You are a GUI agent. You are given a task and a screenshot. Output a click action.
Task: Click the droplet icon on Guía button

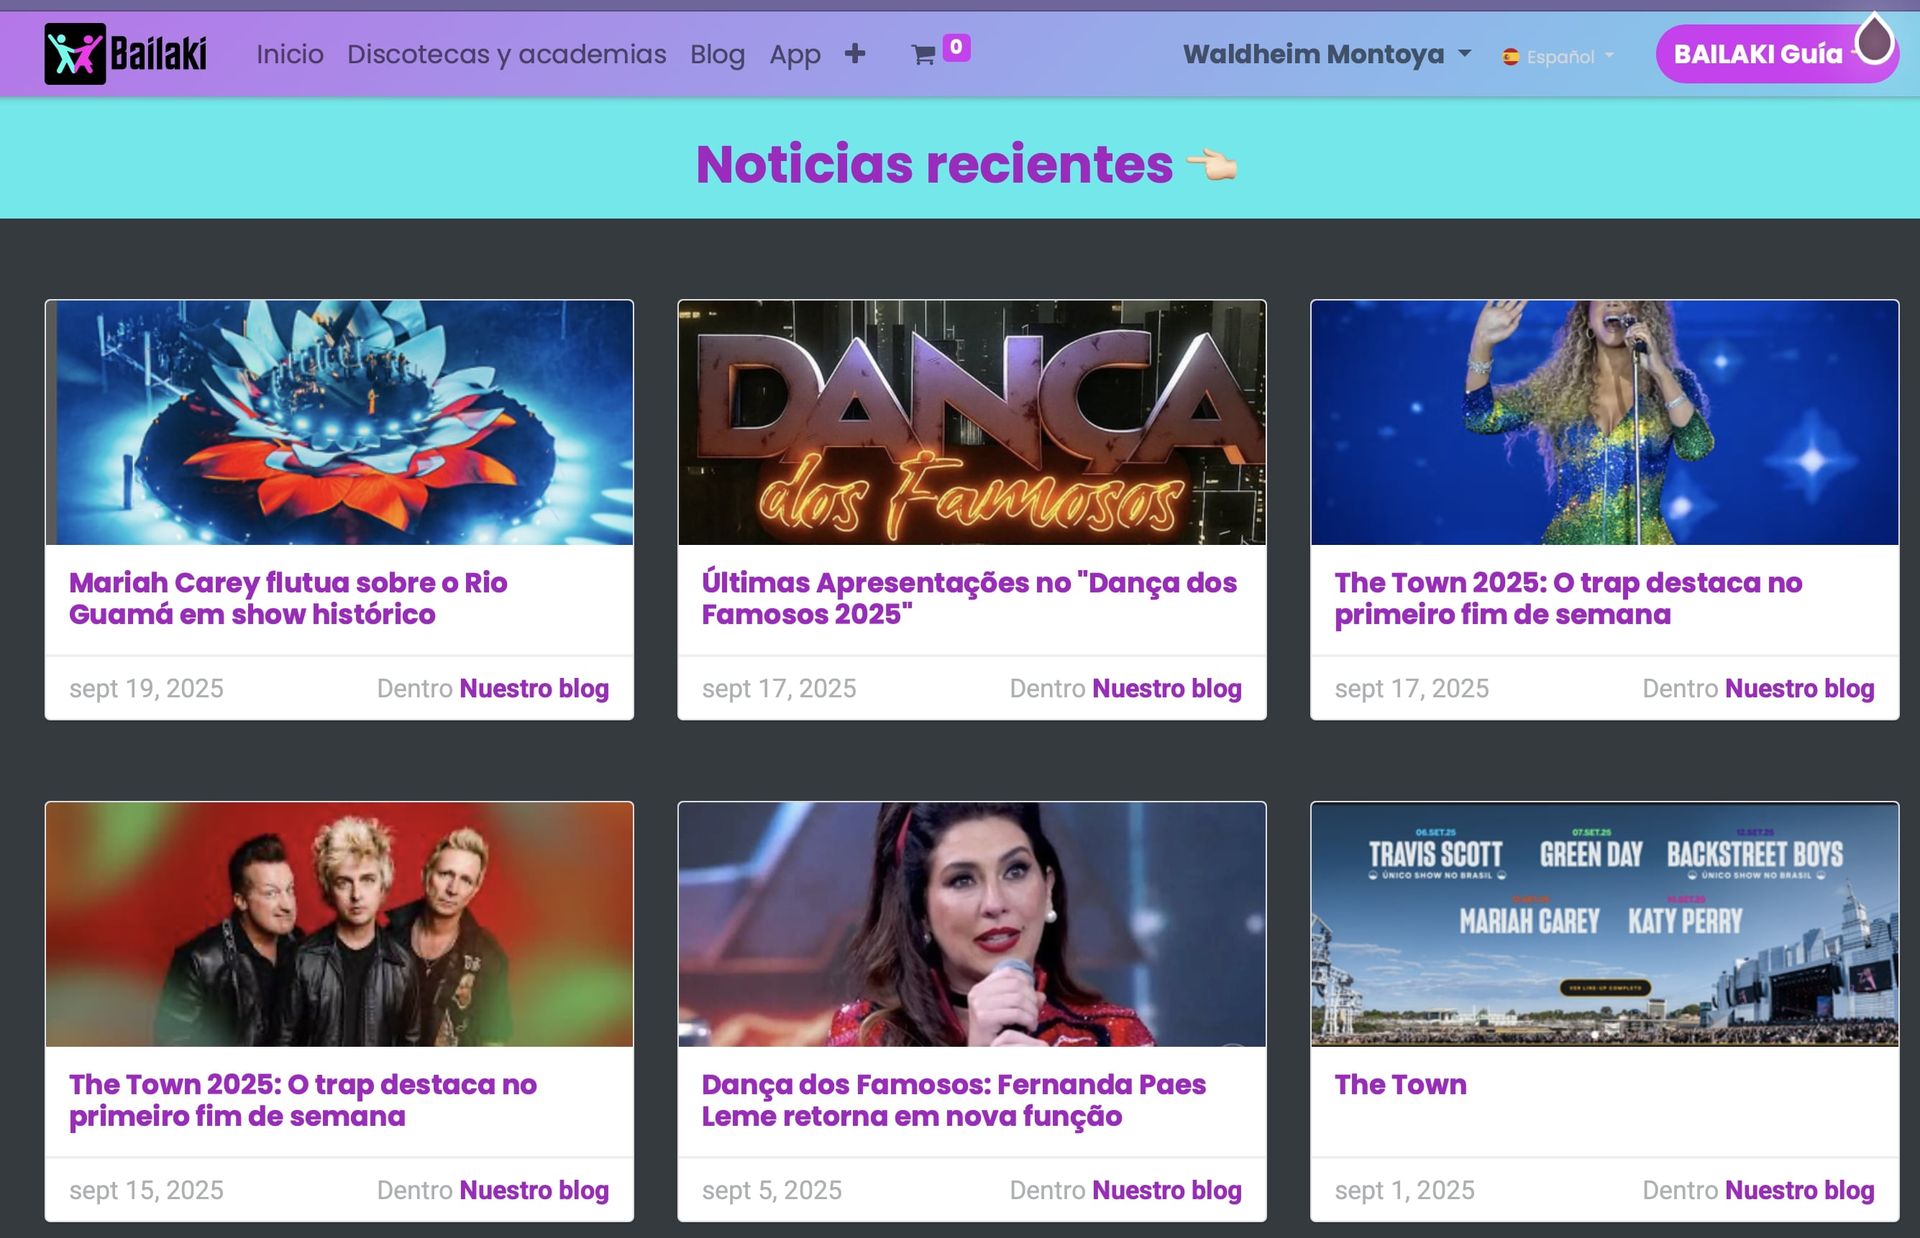point(1874,40)
